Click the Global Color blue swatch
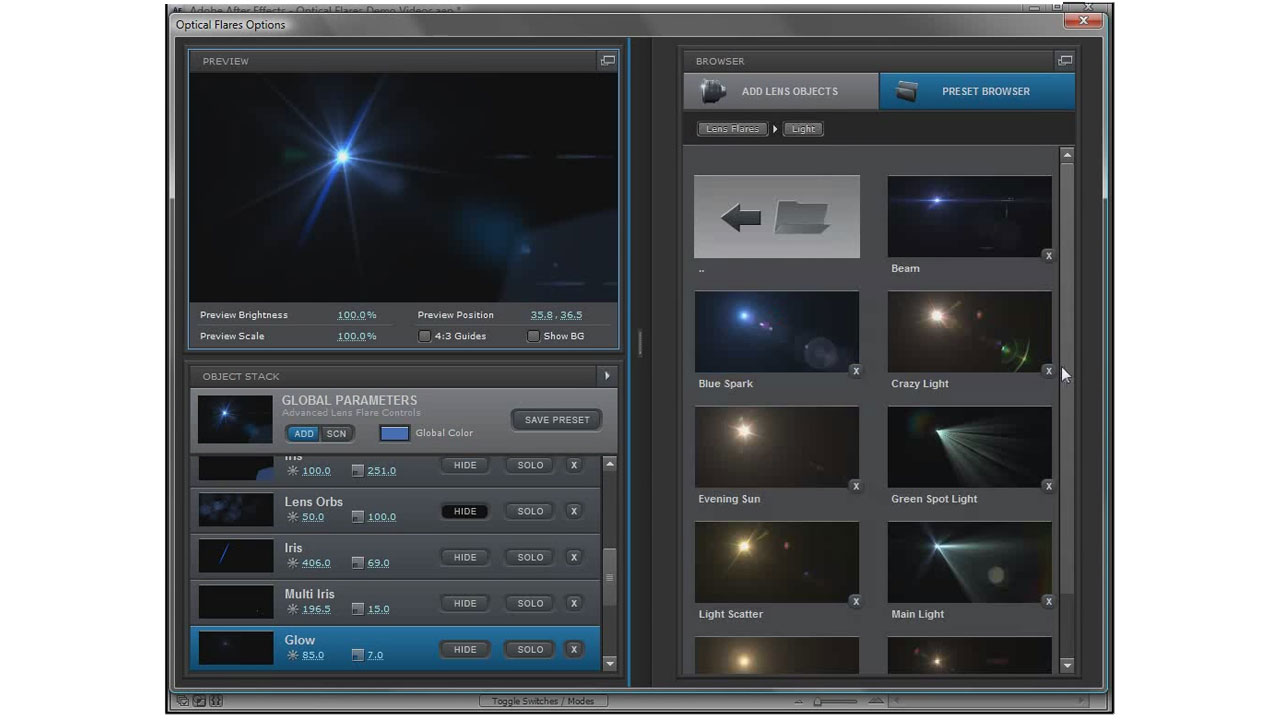Screen dimensions: 1280x720 [x=394, y=432]
